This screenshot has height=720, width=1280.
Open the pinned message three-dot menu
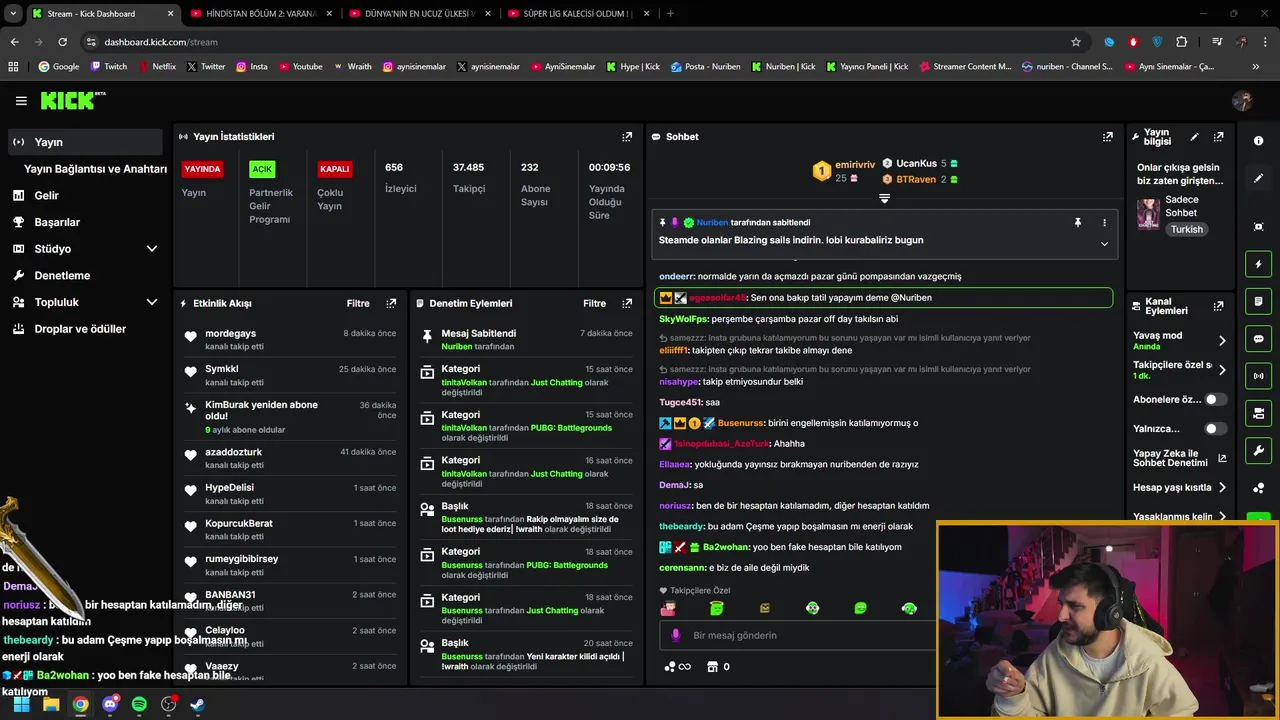1105,222
